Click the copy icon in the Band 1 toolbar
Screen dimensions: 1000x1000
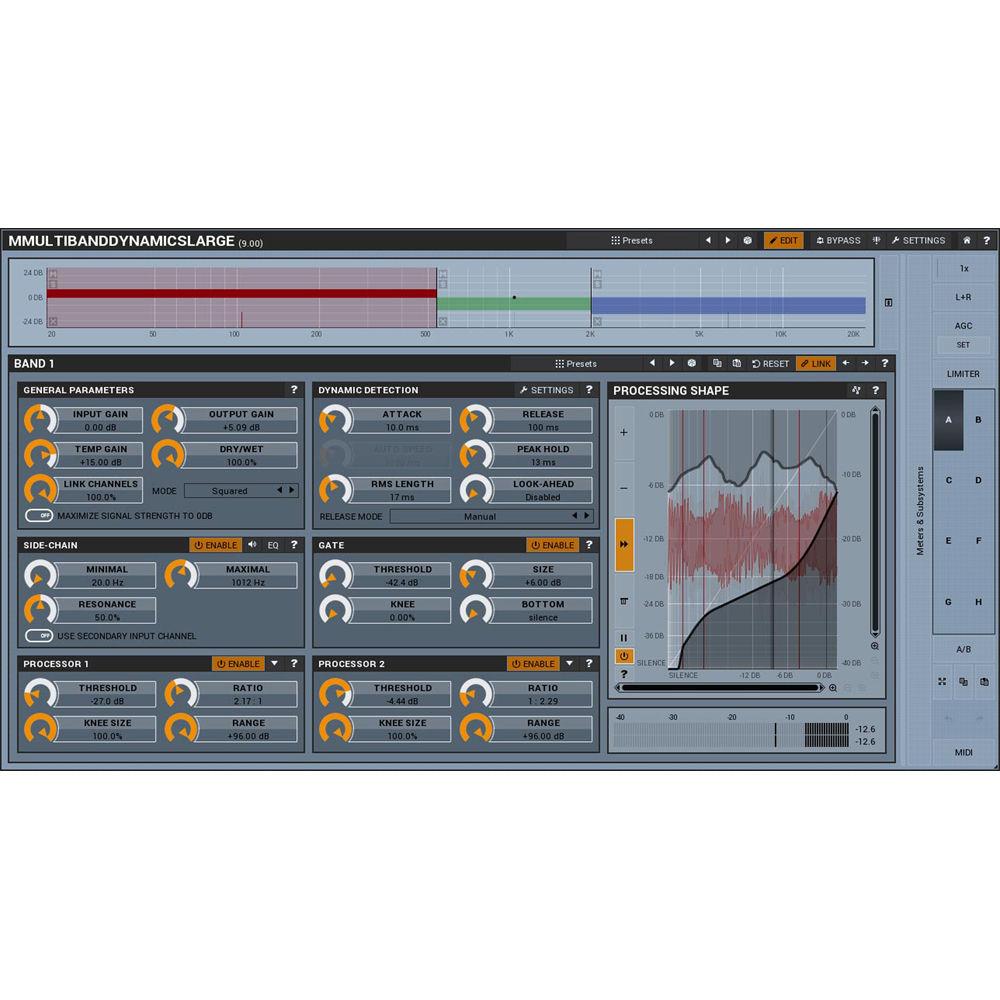pyautogui.click(x=717, y=363)
